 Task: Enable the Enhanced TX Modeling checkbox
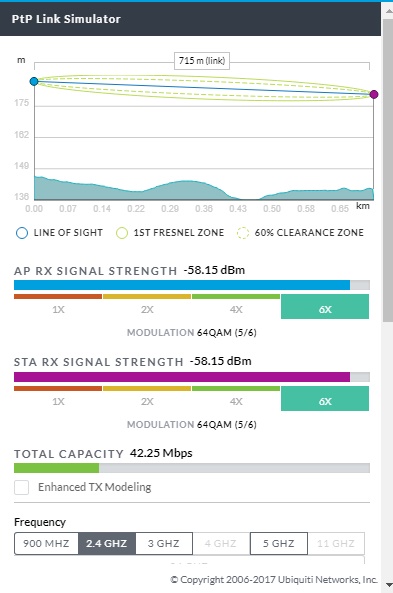pos(22,487)
